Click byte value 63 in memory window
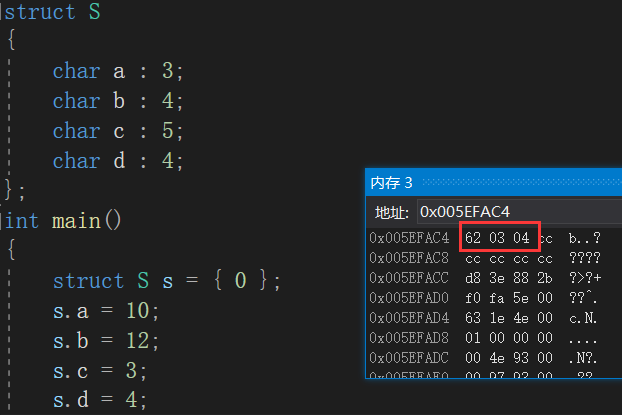622x415 pixels. pyautogui.click(x=473, y=318)
